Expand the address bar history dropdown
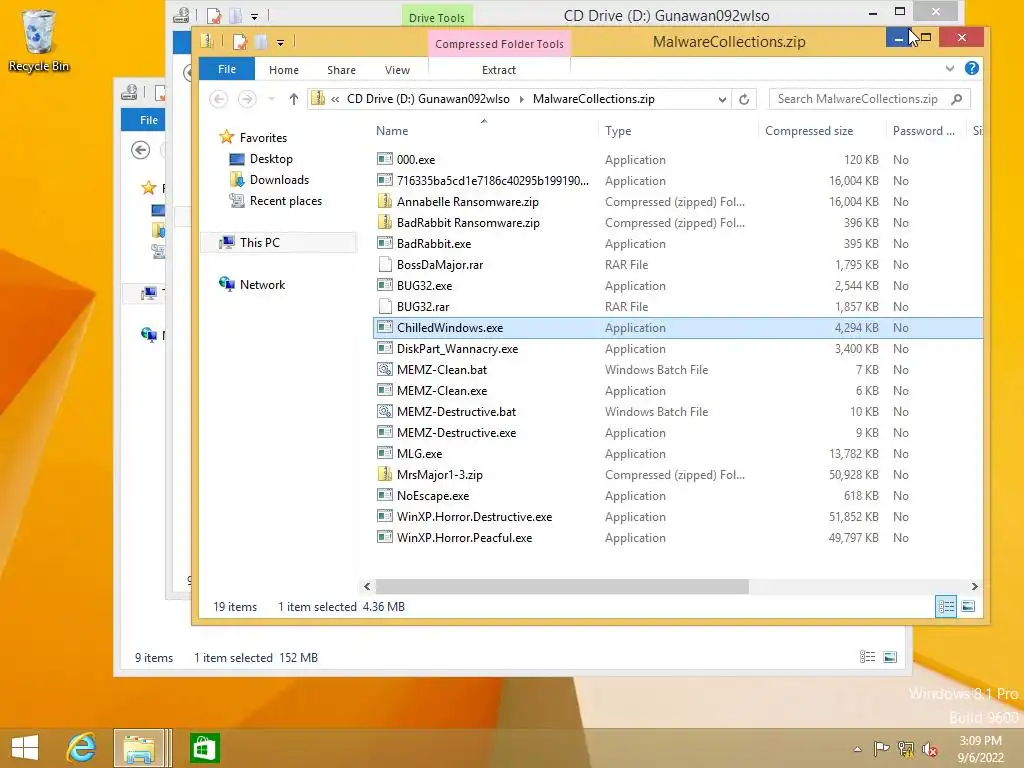The image size is (1024, 768). pyautogui.click(x=722, y=99)
